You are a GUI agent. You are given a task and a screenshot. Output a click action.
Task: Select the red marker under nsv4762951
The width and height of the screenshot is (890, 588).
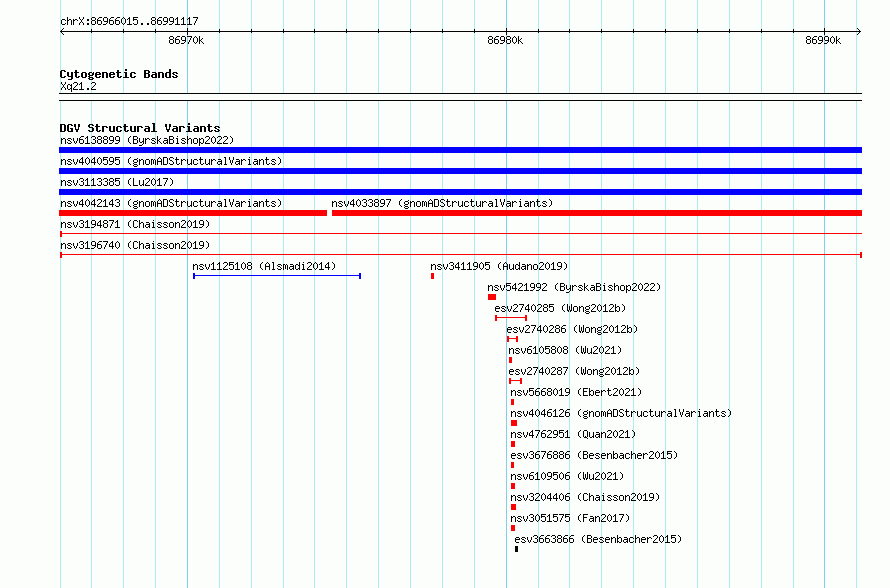tap(513, 444)
